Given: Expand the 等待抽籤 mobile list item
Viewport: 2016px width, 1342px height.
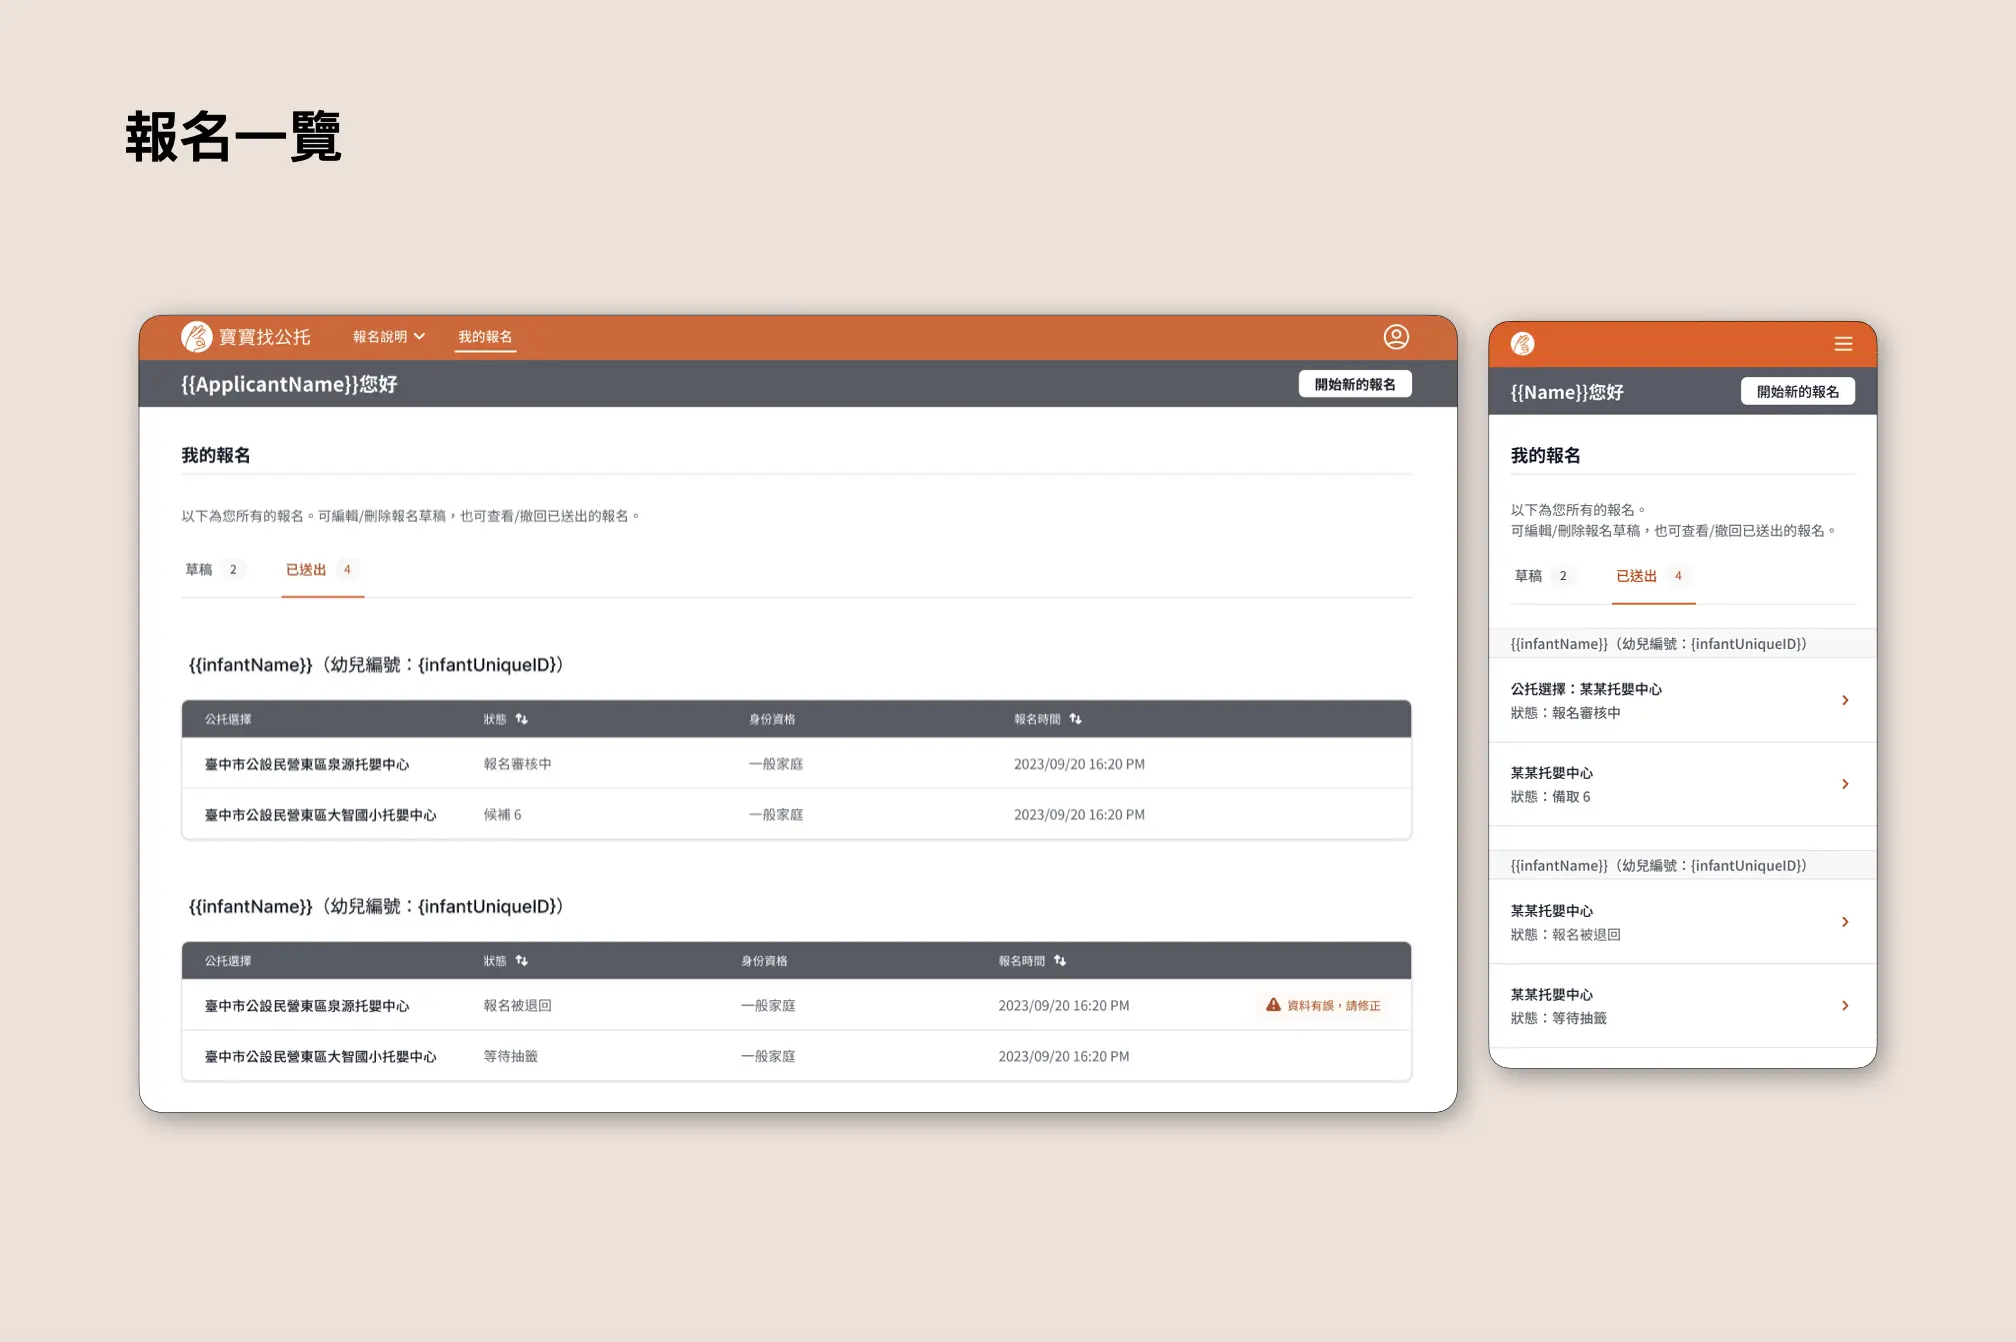Looking at the screenshot, I should (1845, 1006).
